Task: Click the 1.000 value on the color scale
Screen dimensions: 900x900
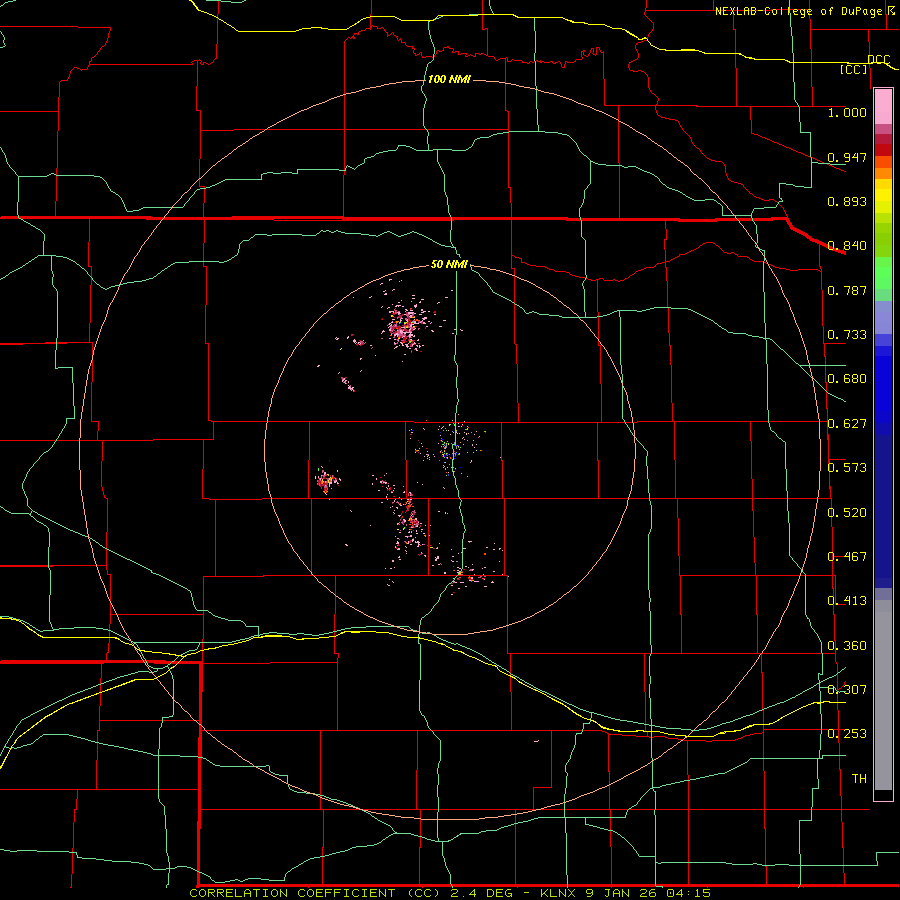Action: click(847, 112)
